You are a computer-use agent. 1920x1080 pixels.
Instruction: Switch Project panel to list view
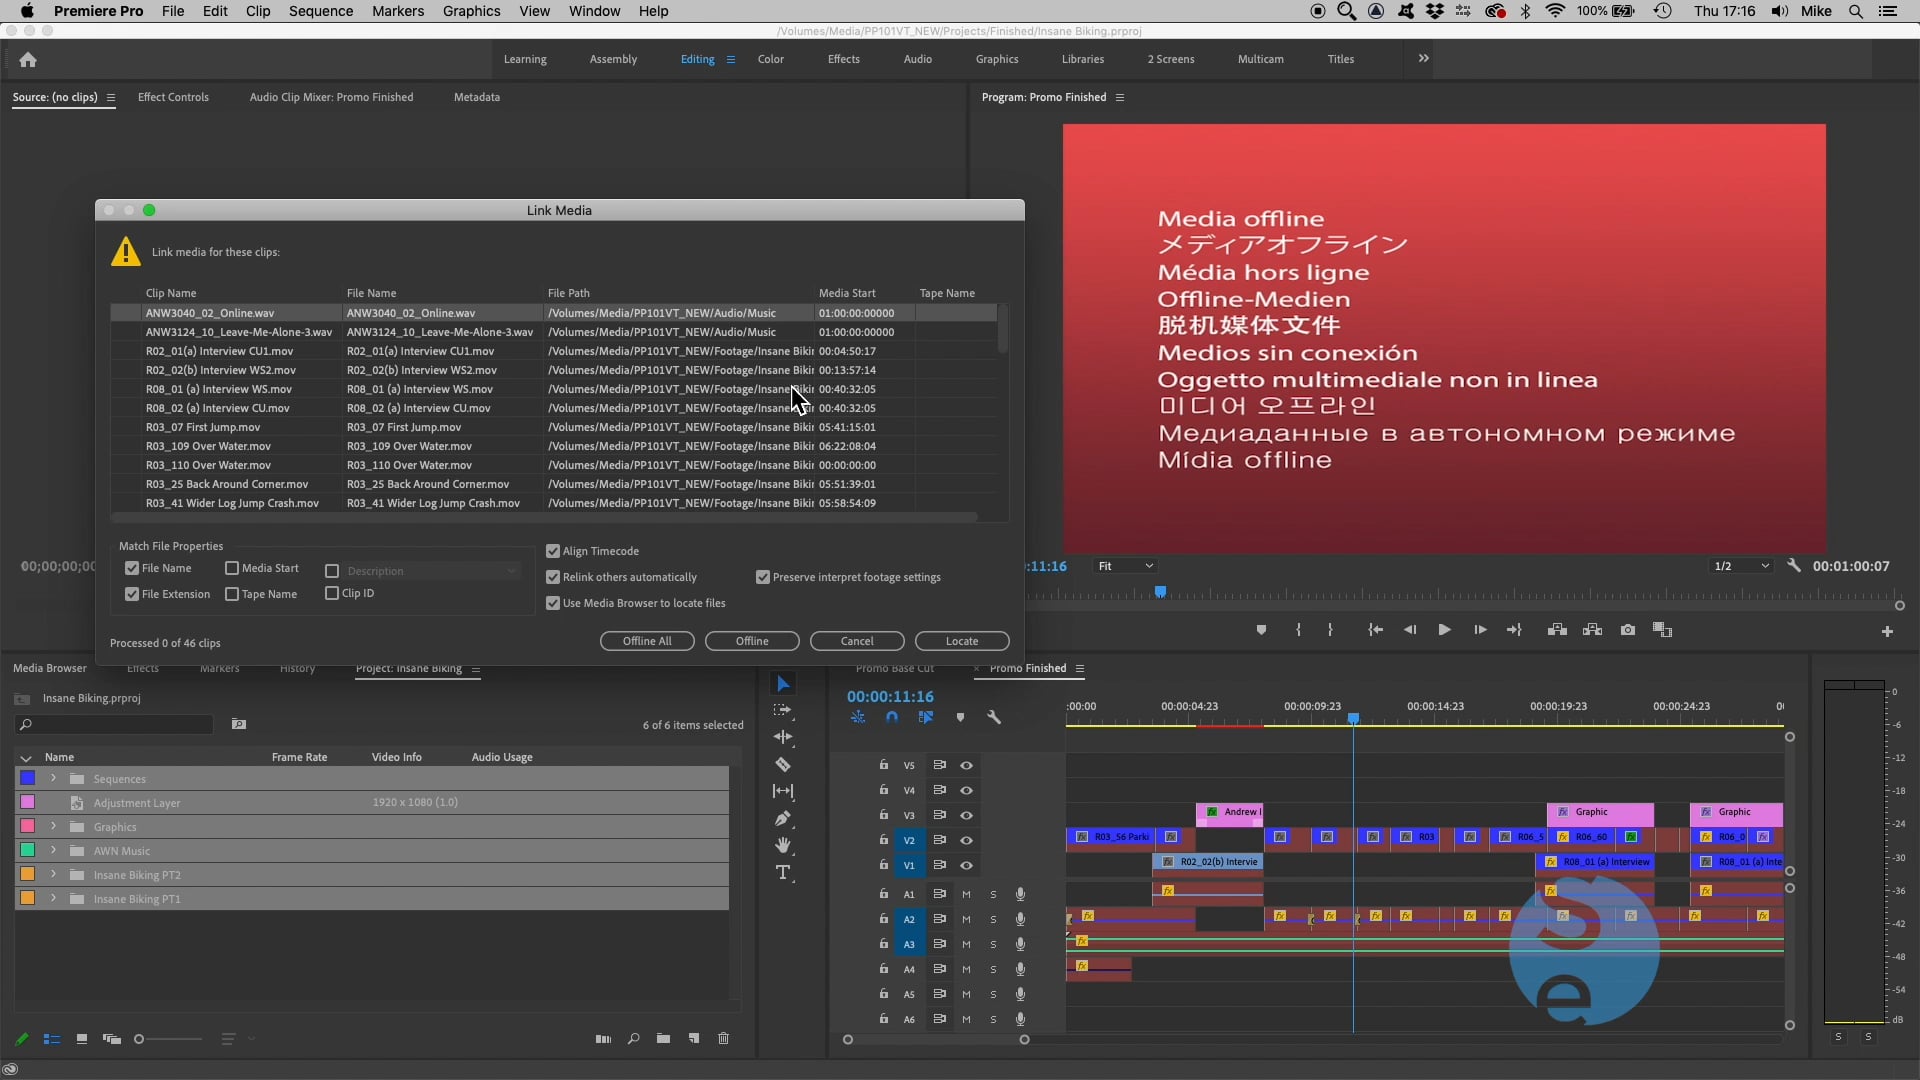click(52, 1039)
